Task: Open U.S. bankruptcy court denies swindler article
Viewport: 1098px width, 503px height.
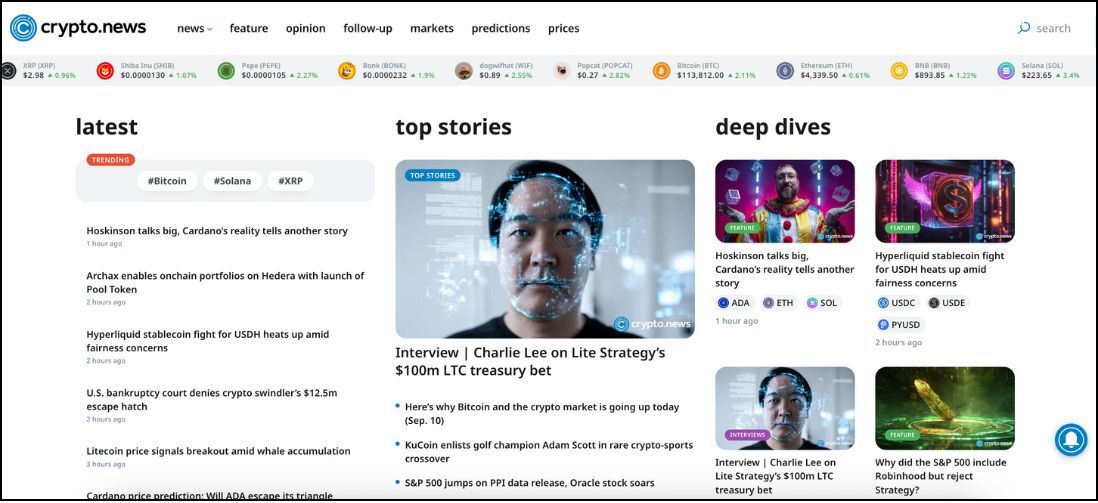Action: pyautogui.click(x=211, y=400)
